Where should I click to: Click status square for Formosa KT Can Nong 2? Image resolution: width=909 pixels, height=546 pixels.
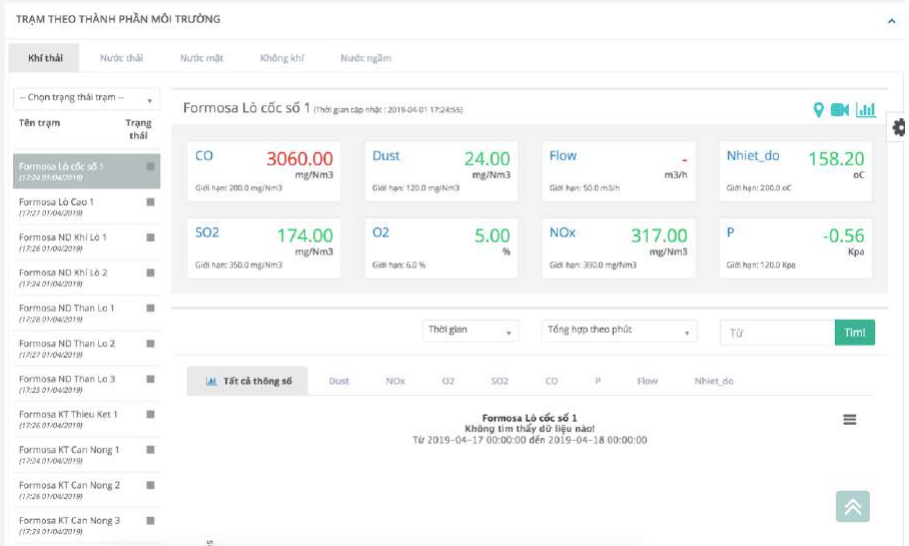click(x=150, y=485)
